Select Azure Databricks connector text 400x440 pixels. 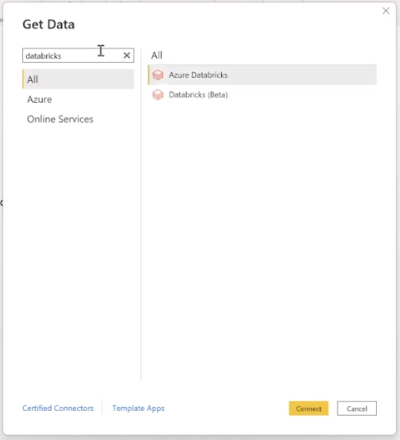coord(198,75)
